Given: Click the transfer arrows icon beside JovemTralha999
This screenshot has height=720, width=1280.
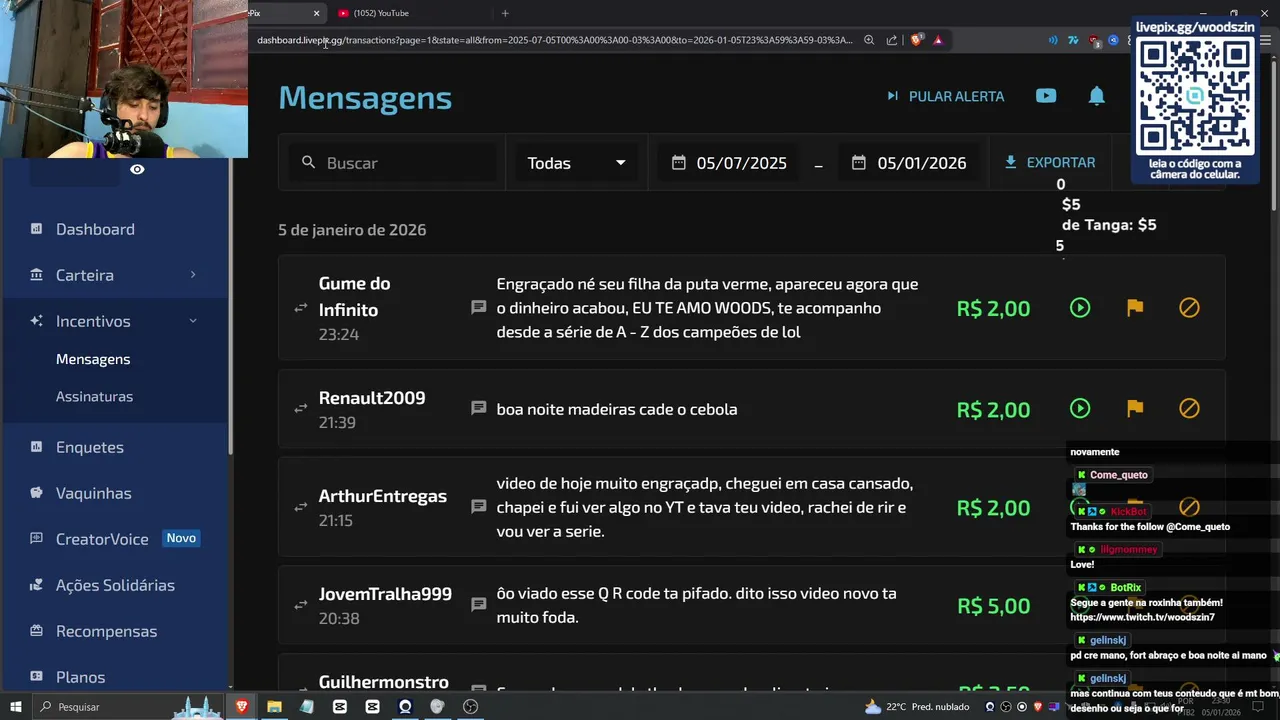Looking at the screenshot, I should pos(300,605).
